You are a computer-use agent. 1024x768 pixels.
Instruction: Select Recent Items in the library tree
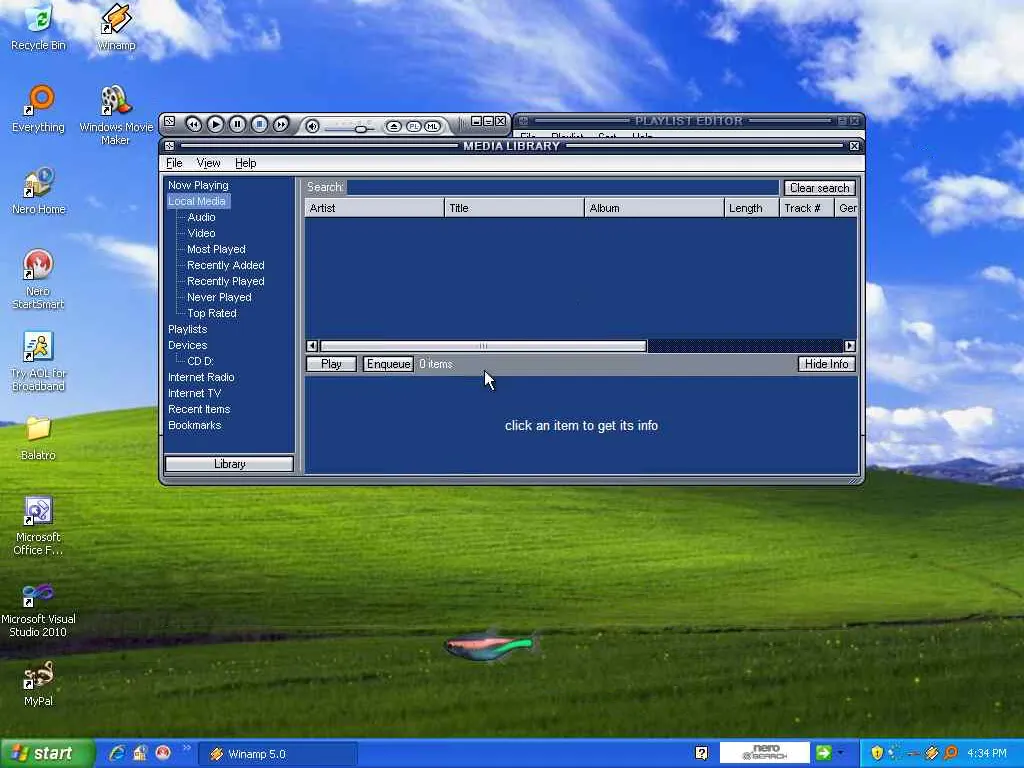[199, 409]
